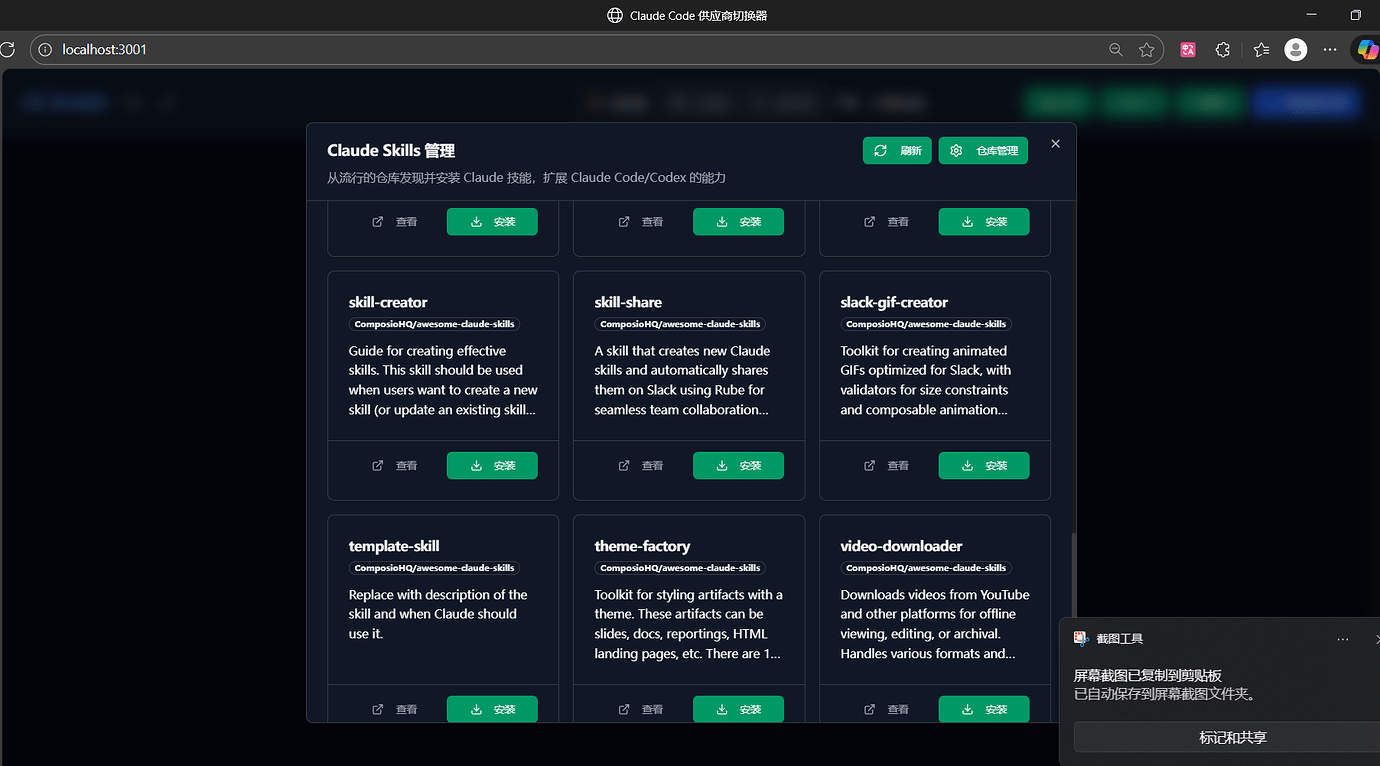Image resolution: width=1380 pixels, height=766 pixels.
Task: Select the video-downloader card title
Action: pos(901,546)
